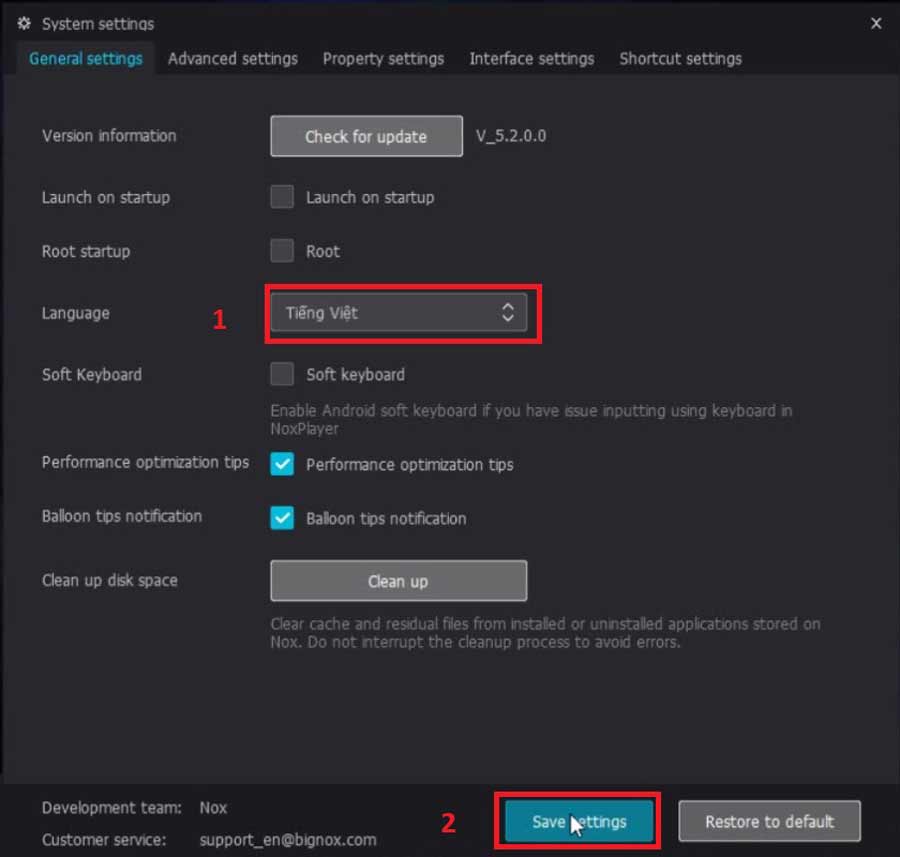Click the support_en@bignox.com email address
Screen dimensions: 900x857
[x=288, y=840]
